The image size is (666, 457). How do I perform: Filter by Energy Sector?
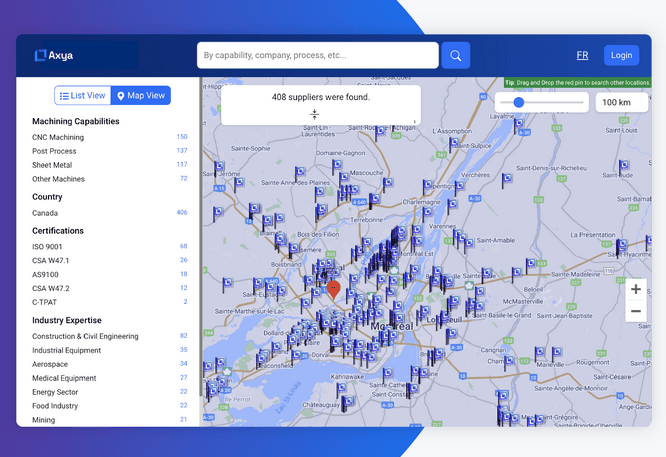(x=110, y=392)
